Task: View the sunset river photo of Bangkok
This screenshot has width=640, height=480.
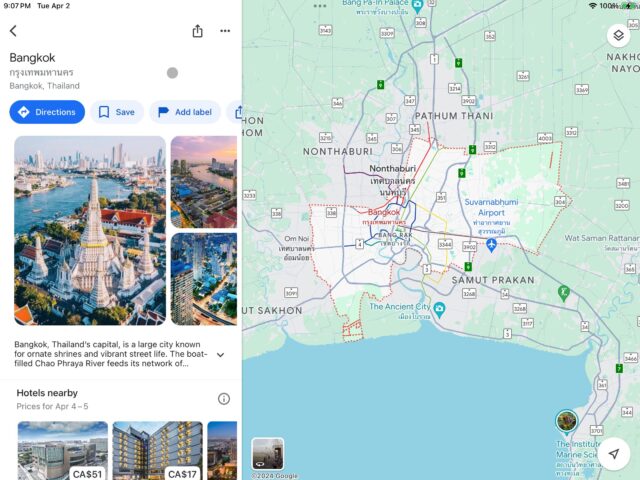Action: (x=204, y=181)
